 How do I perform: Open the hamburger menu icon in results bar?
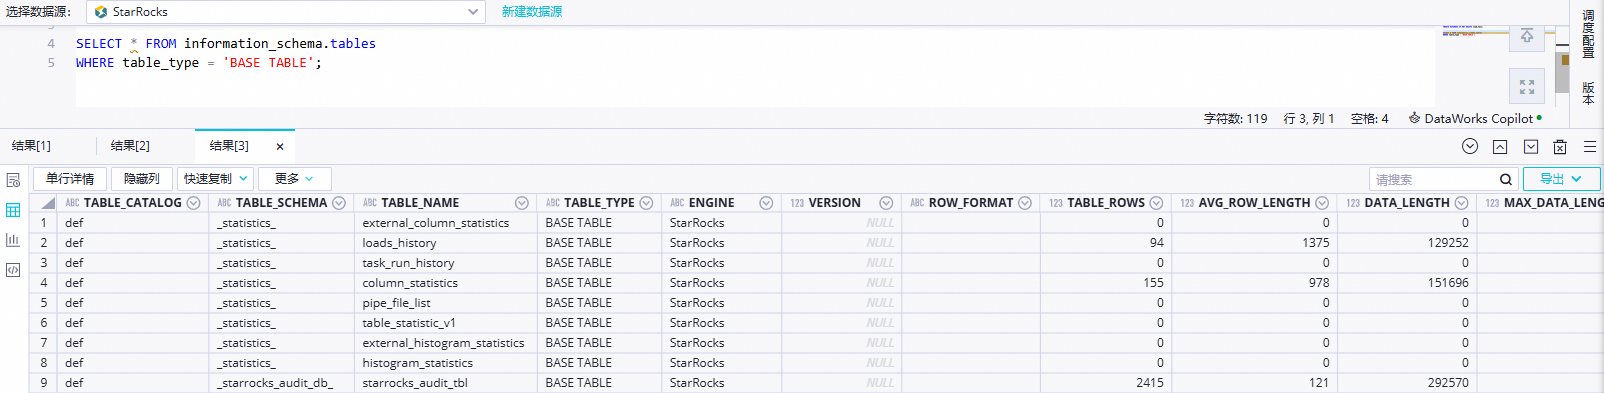[x=1590, y=147]
